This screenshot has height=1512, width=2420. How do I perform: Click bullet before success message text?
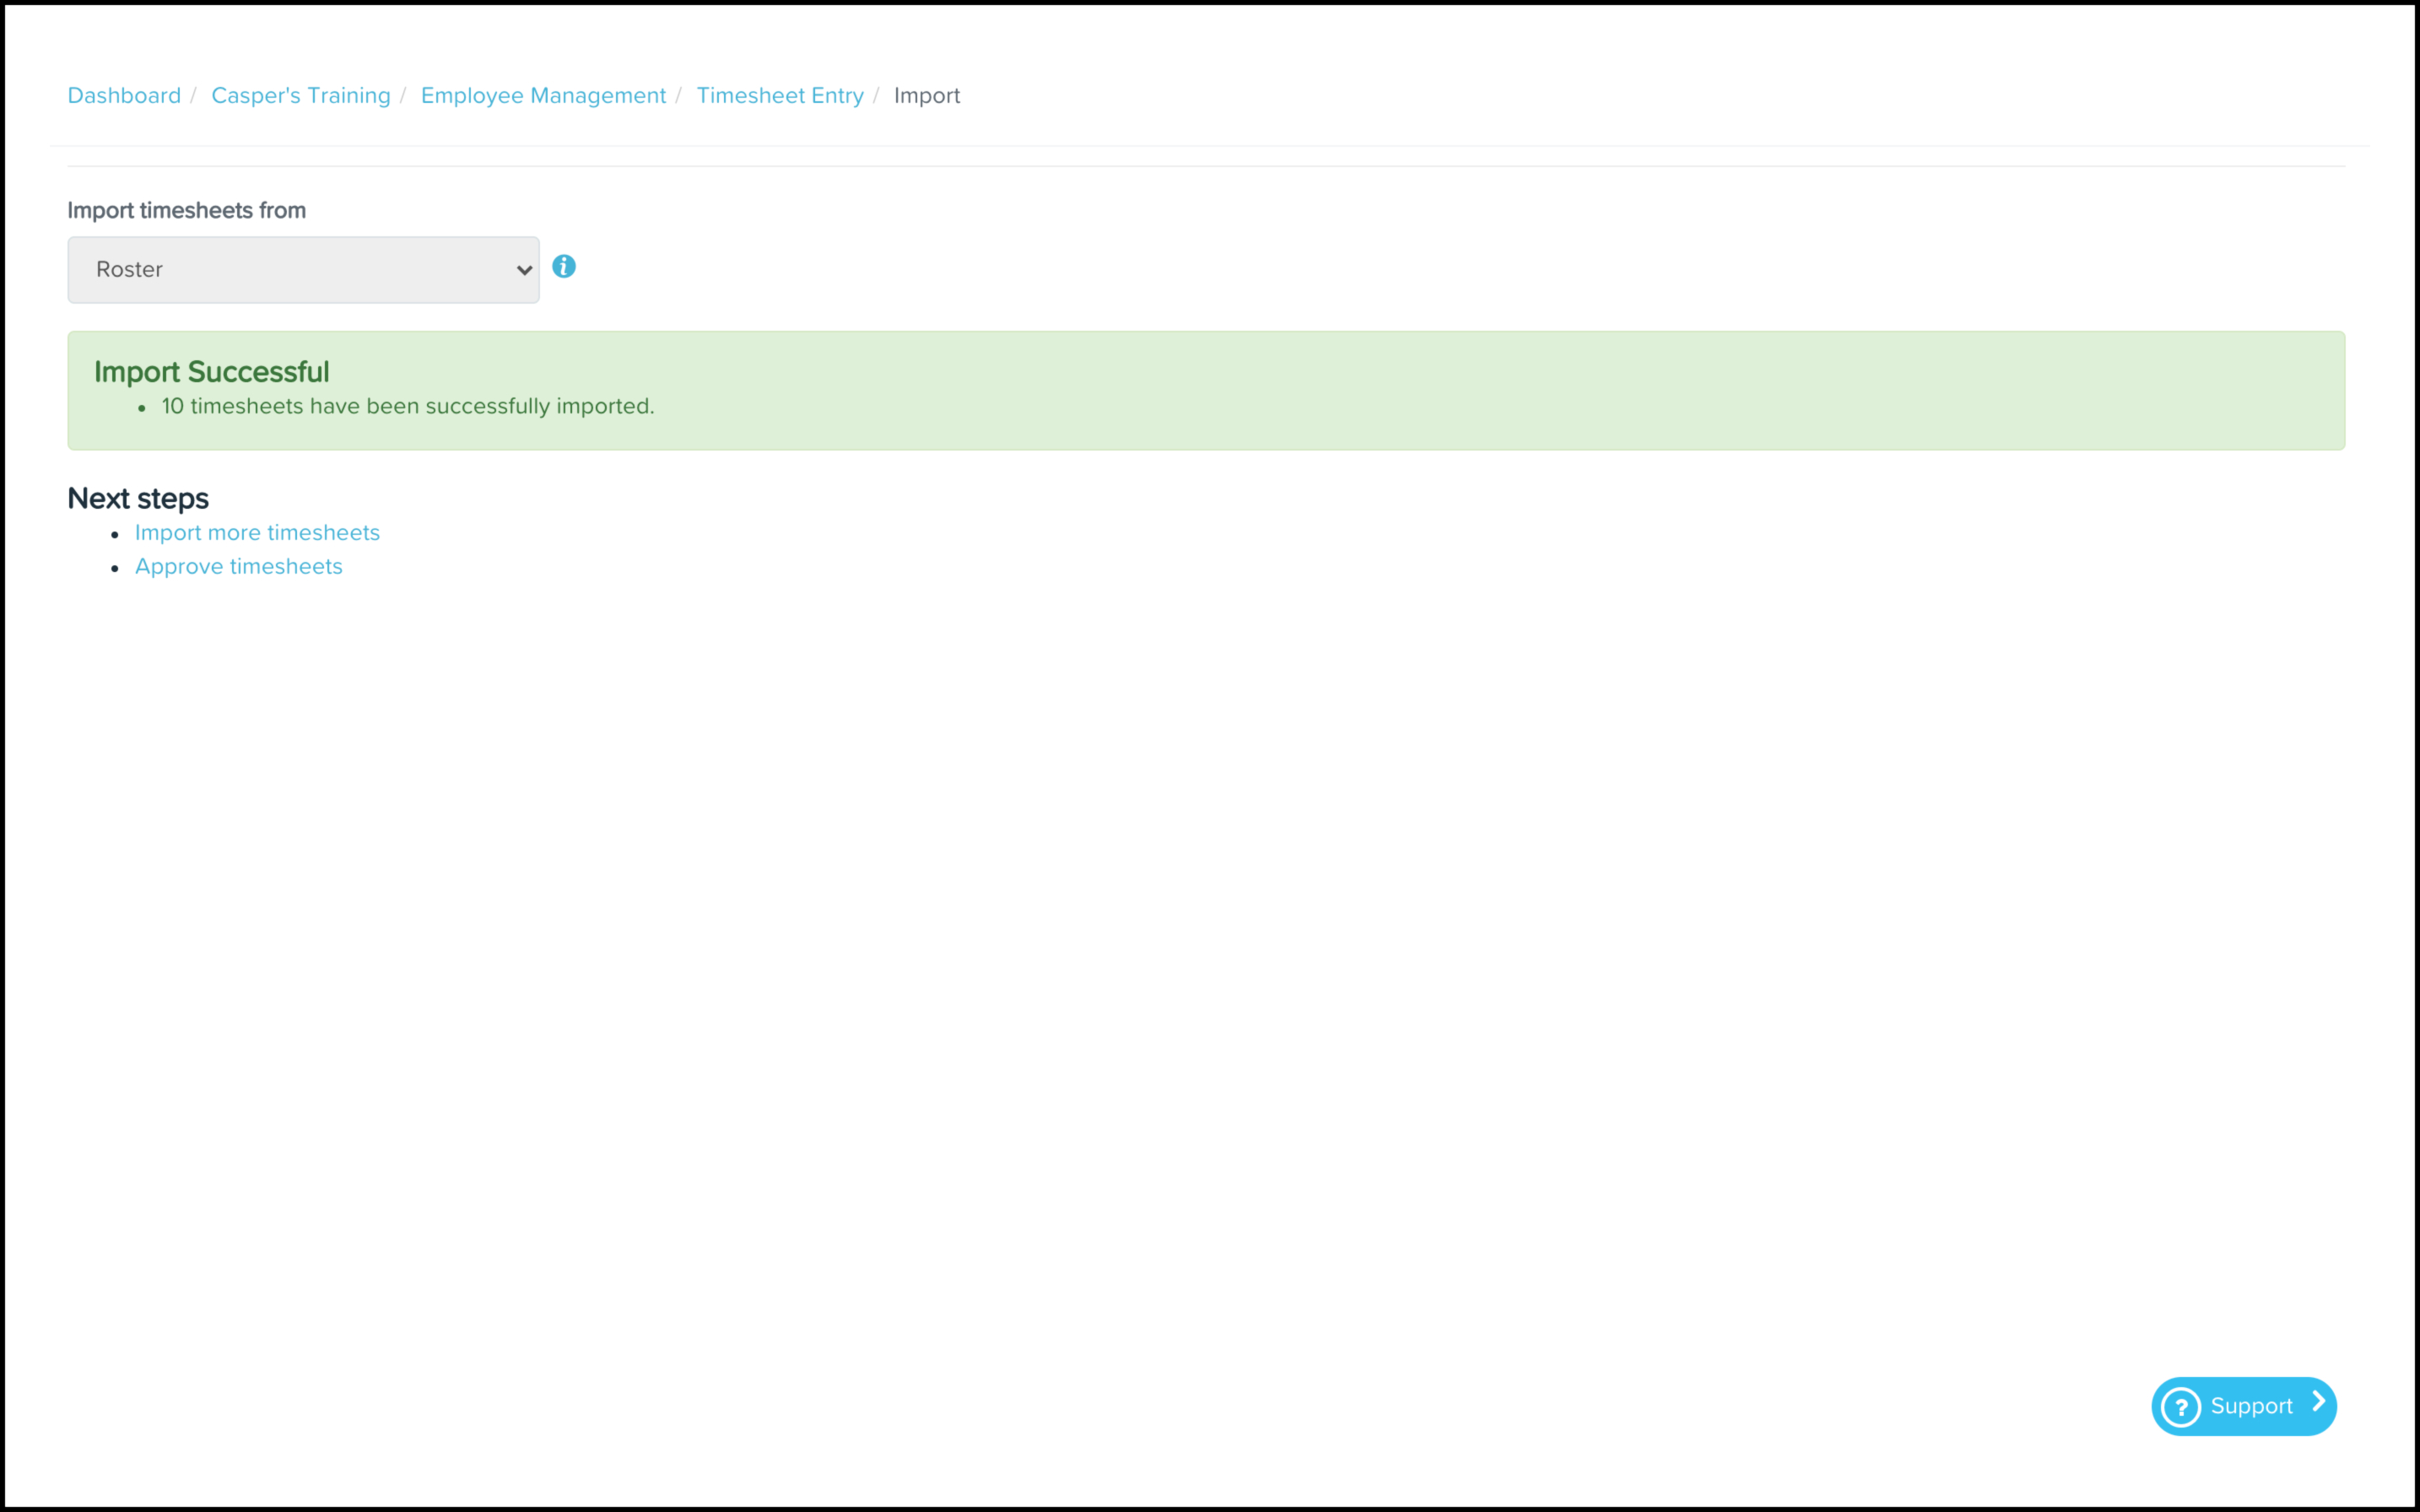pyautogui.click(x=142, y=408)
